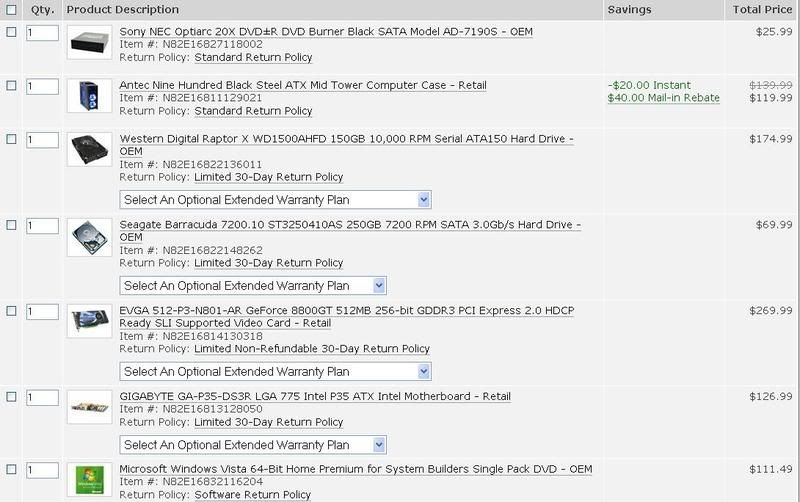This screenshot has height=502, width=800.
Task: Expand warranty plan dropdown for Gigabyte motherboard
Action: pos(252,445)
